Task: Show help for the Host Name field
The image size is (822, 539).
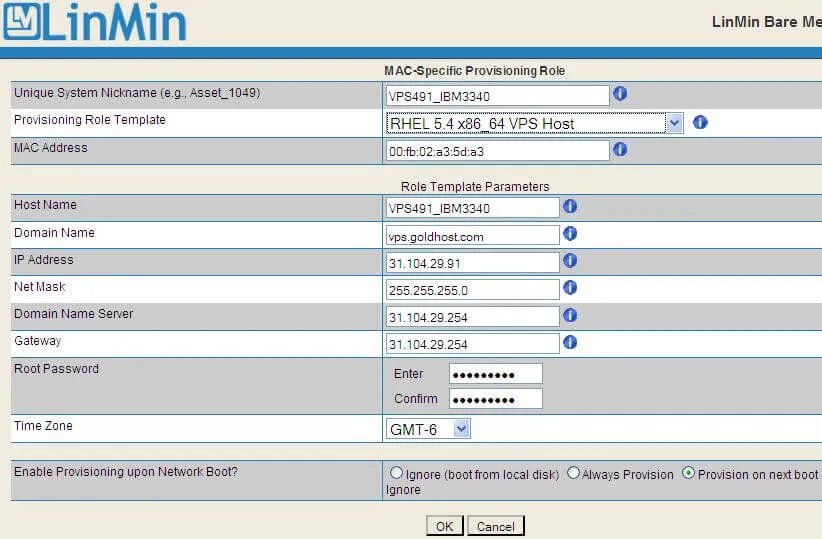Action: click(x=570, y=206)
